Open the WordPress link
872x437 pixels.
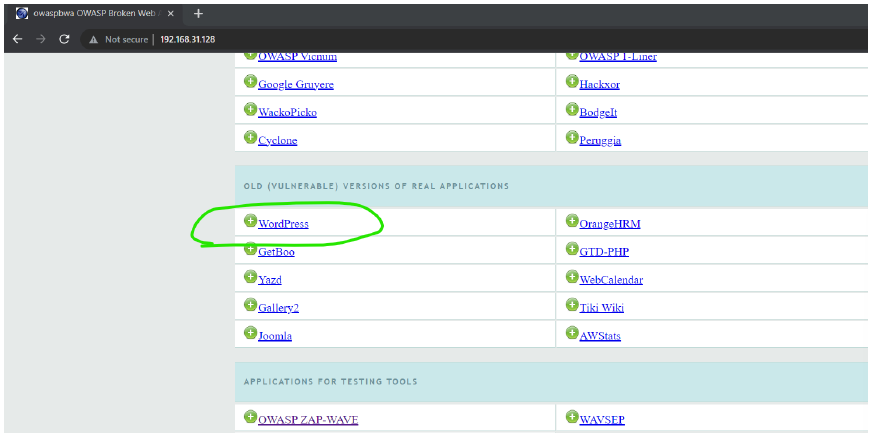pos(283,224)
